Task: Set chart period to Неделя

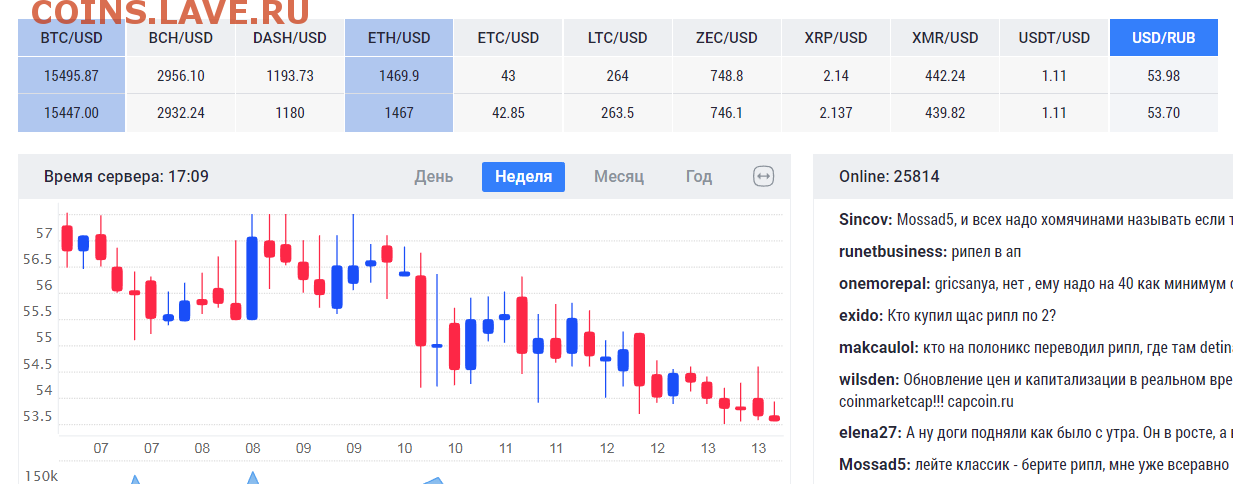Action: click(x=523, y=177)
